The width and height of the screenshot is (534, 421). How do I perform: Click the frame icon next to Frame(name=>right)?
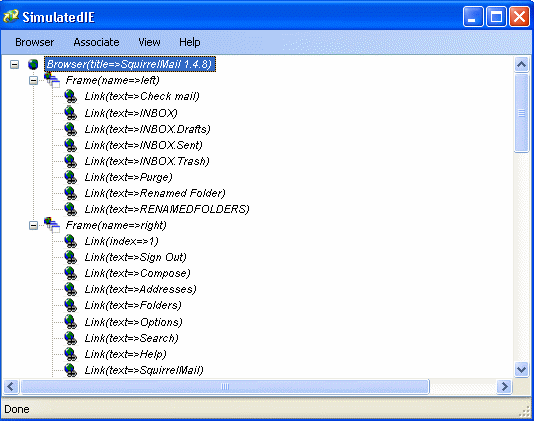pos(52,225)
